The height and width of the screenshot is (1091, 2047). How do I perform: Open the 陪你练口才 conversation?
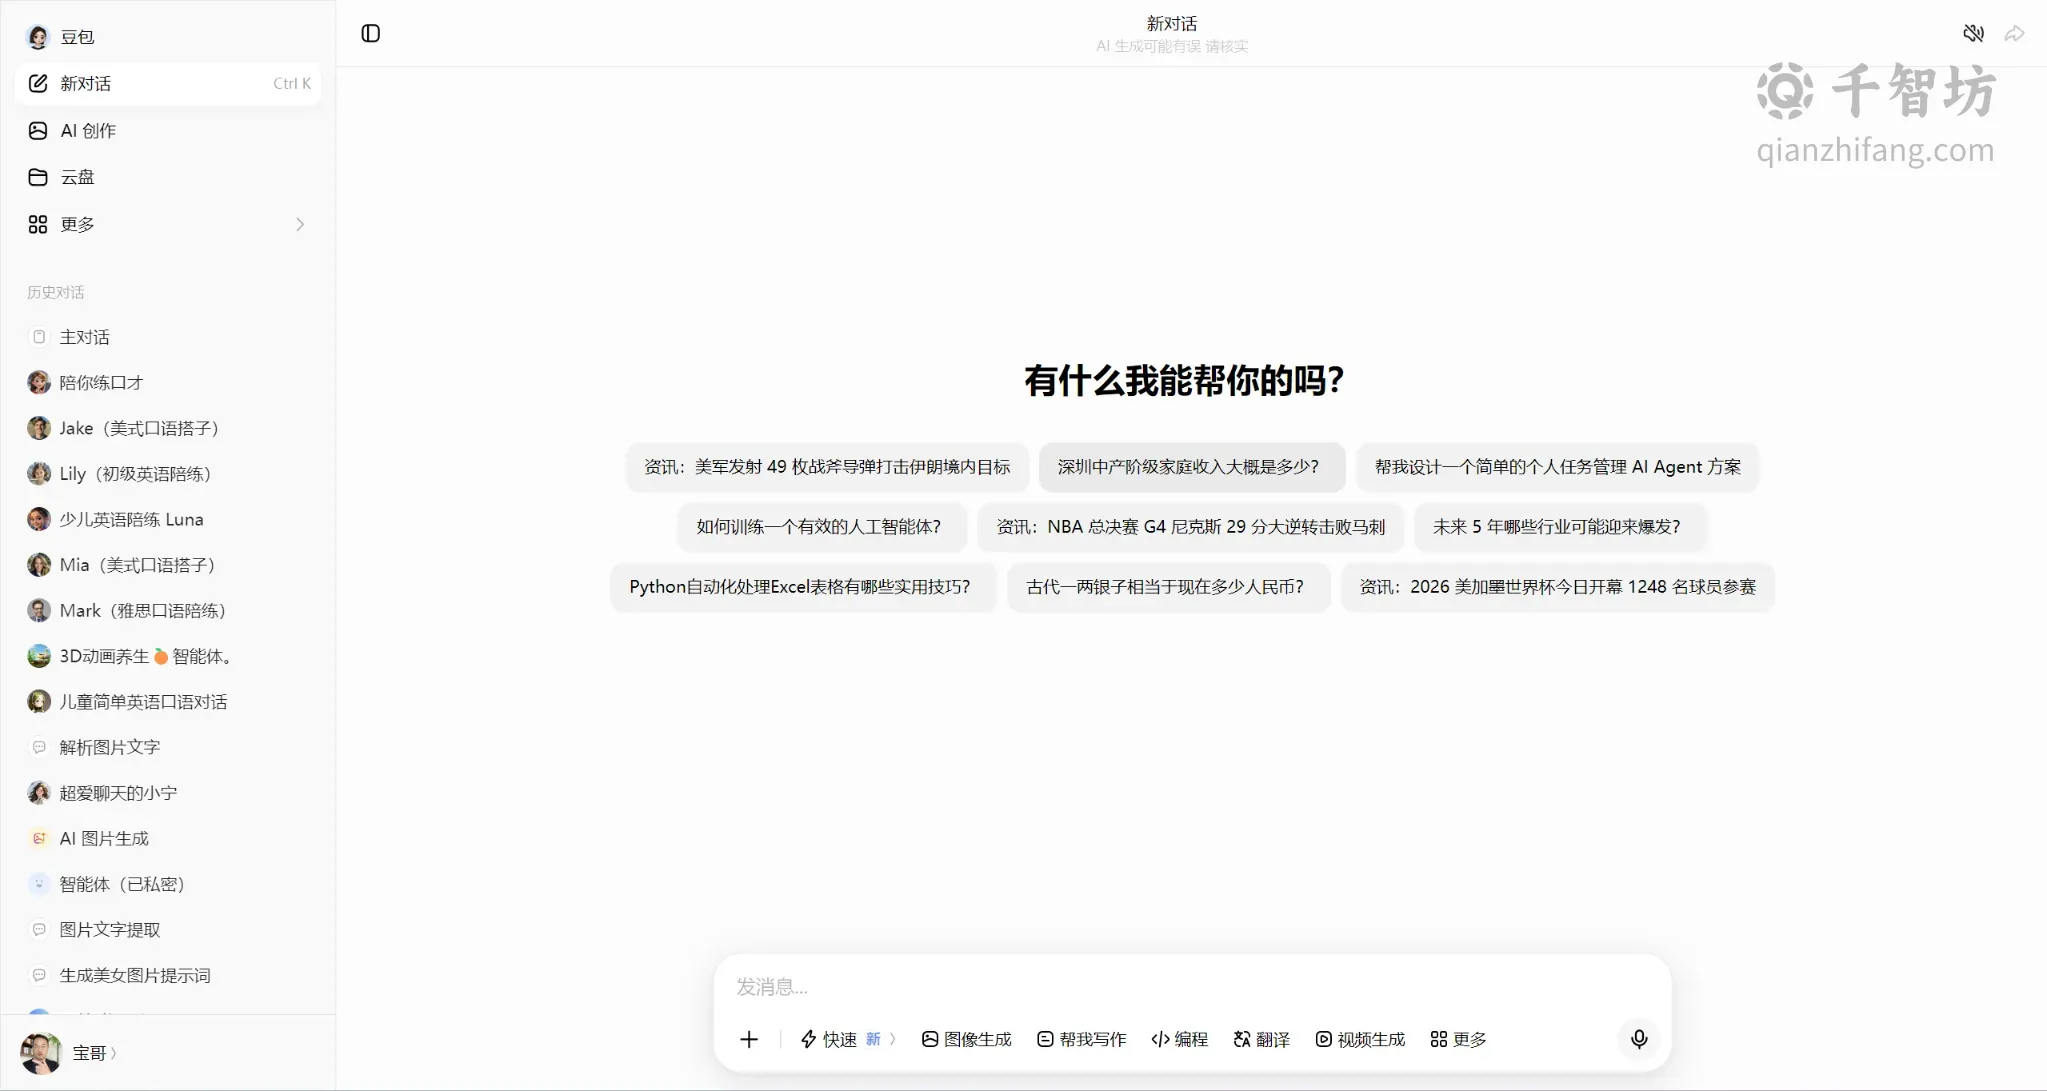pyautogui.click(x=168, y=382)
